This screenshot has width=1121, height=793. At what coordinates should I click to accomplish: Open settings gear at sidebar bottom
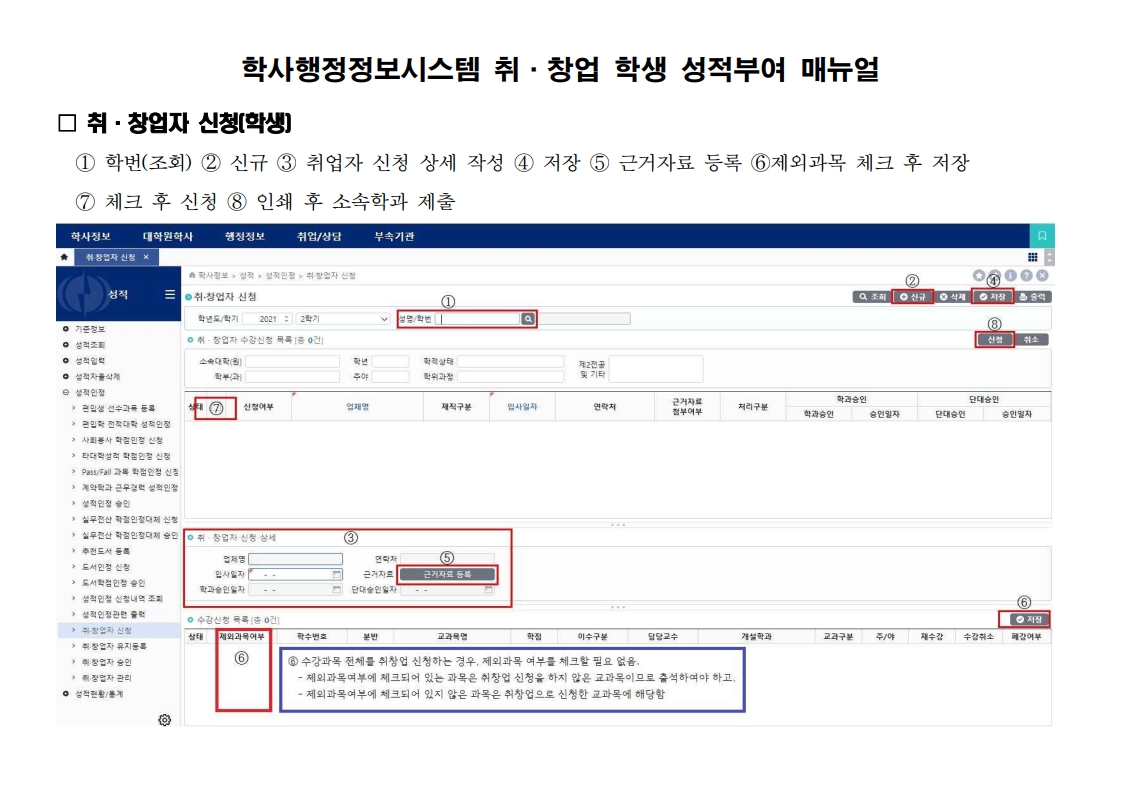tap(164, 720)
